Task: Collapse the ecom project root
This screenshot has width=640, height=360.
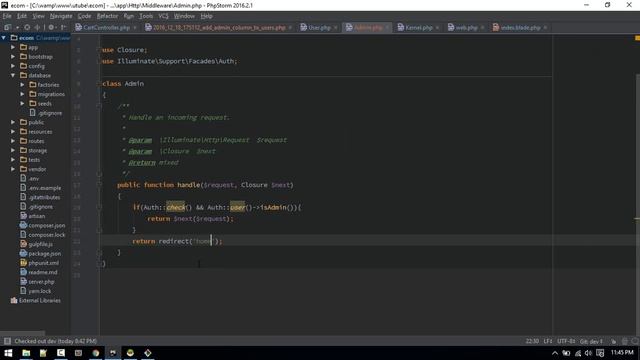Action: click(x=4, y=38)
